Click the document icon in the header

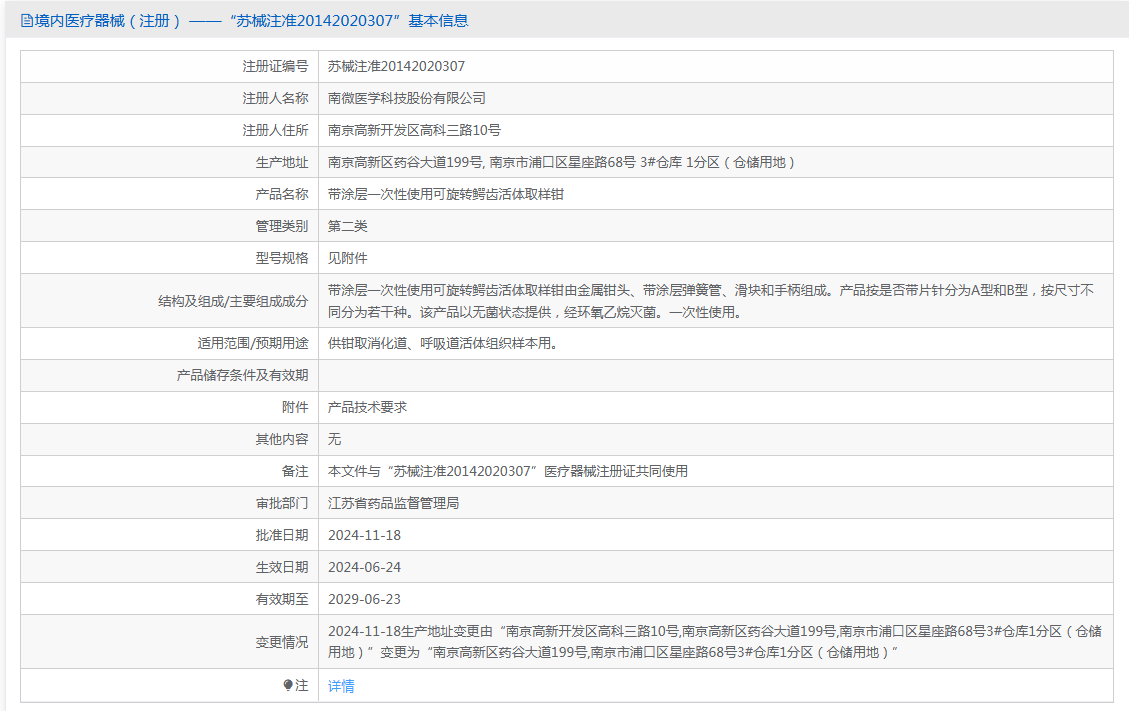pyautogui.click(x=27, y=21)
